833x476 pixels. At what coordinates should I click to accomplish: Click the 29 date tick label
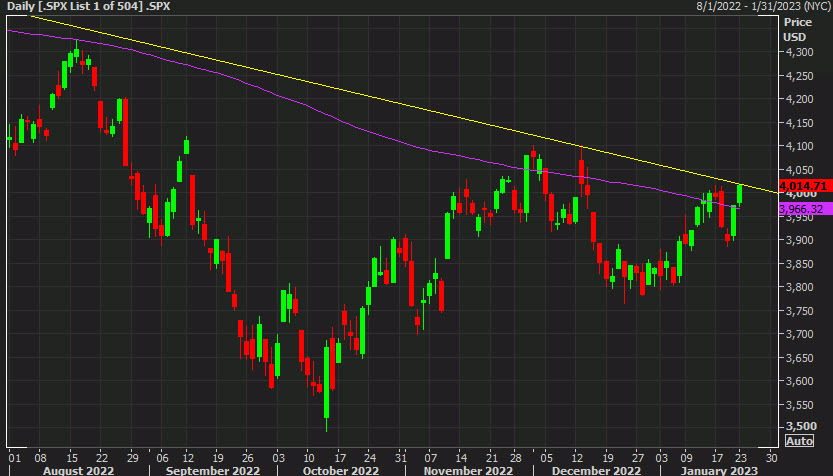coord(132,458)
